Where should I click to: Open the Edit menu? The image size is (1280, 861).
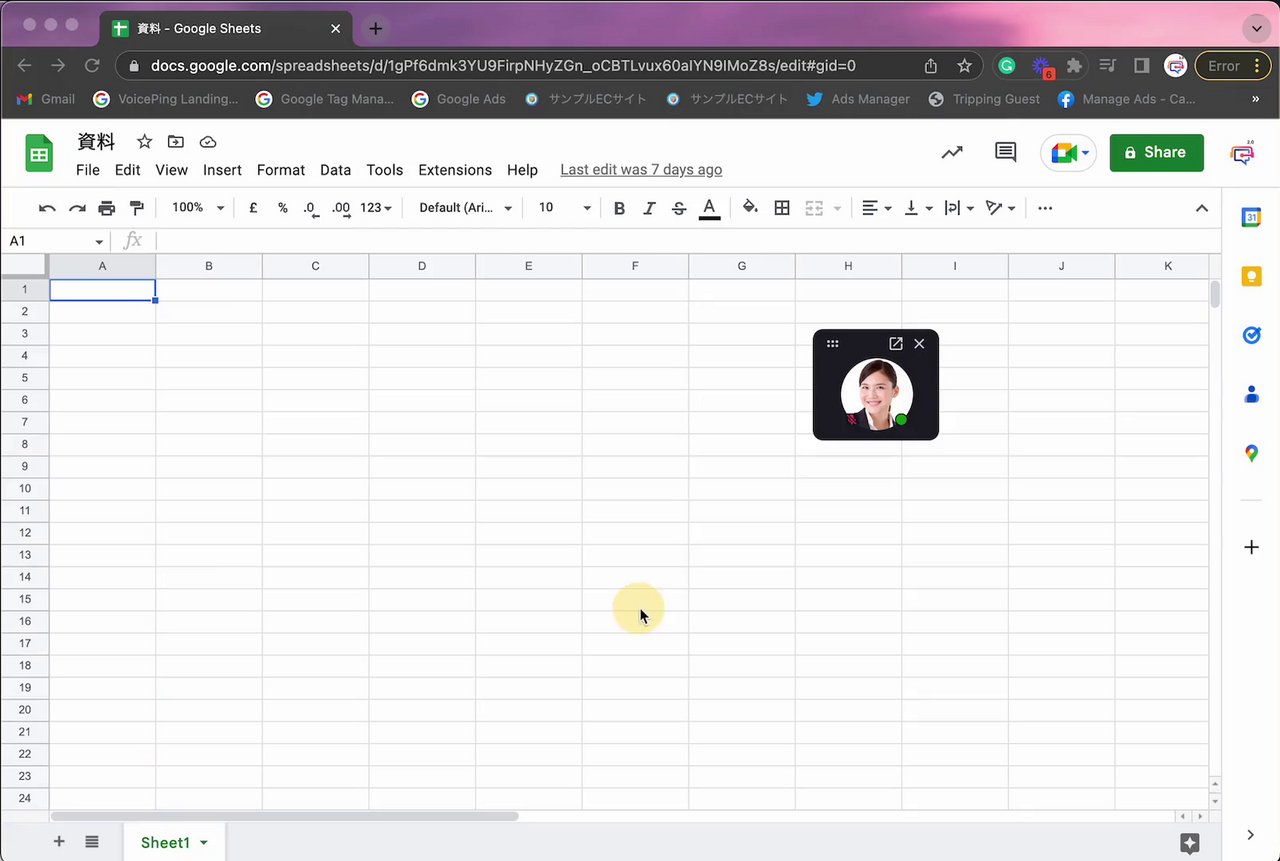127,170
